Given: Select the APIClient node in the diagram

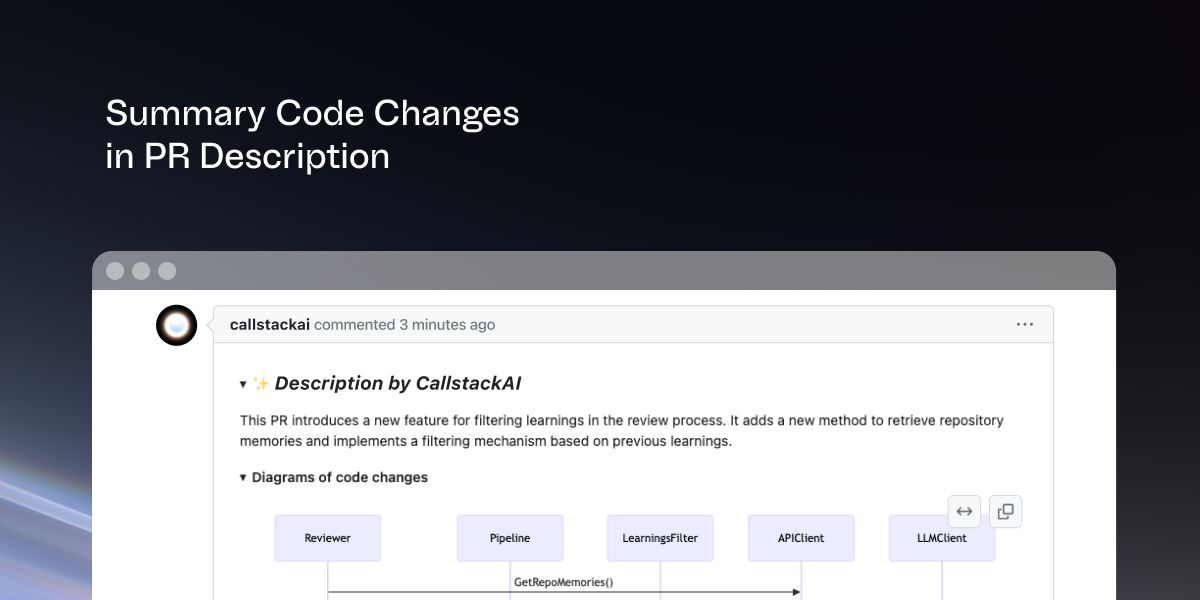Looking at the screenshot, I should tap(801, 537).
